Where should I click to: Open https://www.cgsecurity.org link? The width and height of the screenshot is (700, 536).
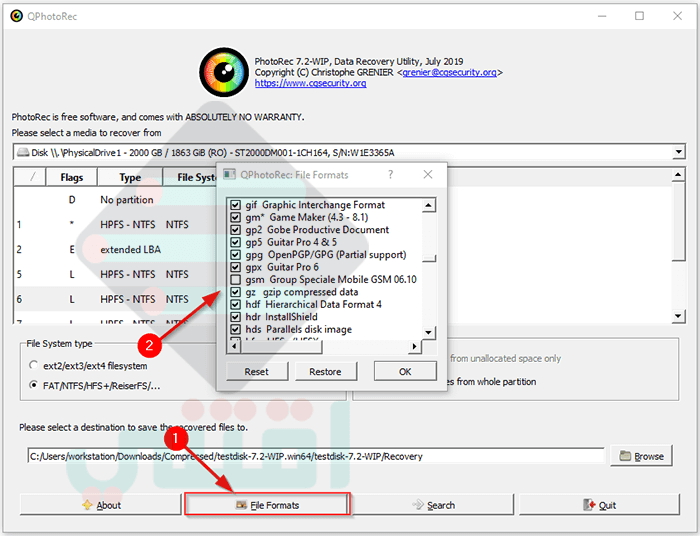(311, 83)
